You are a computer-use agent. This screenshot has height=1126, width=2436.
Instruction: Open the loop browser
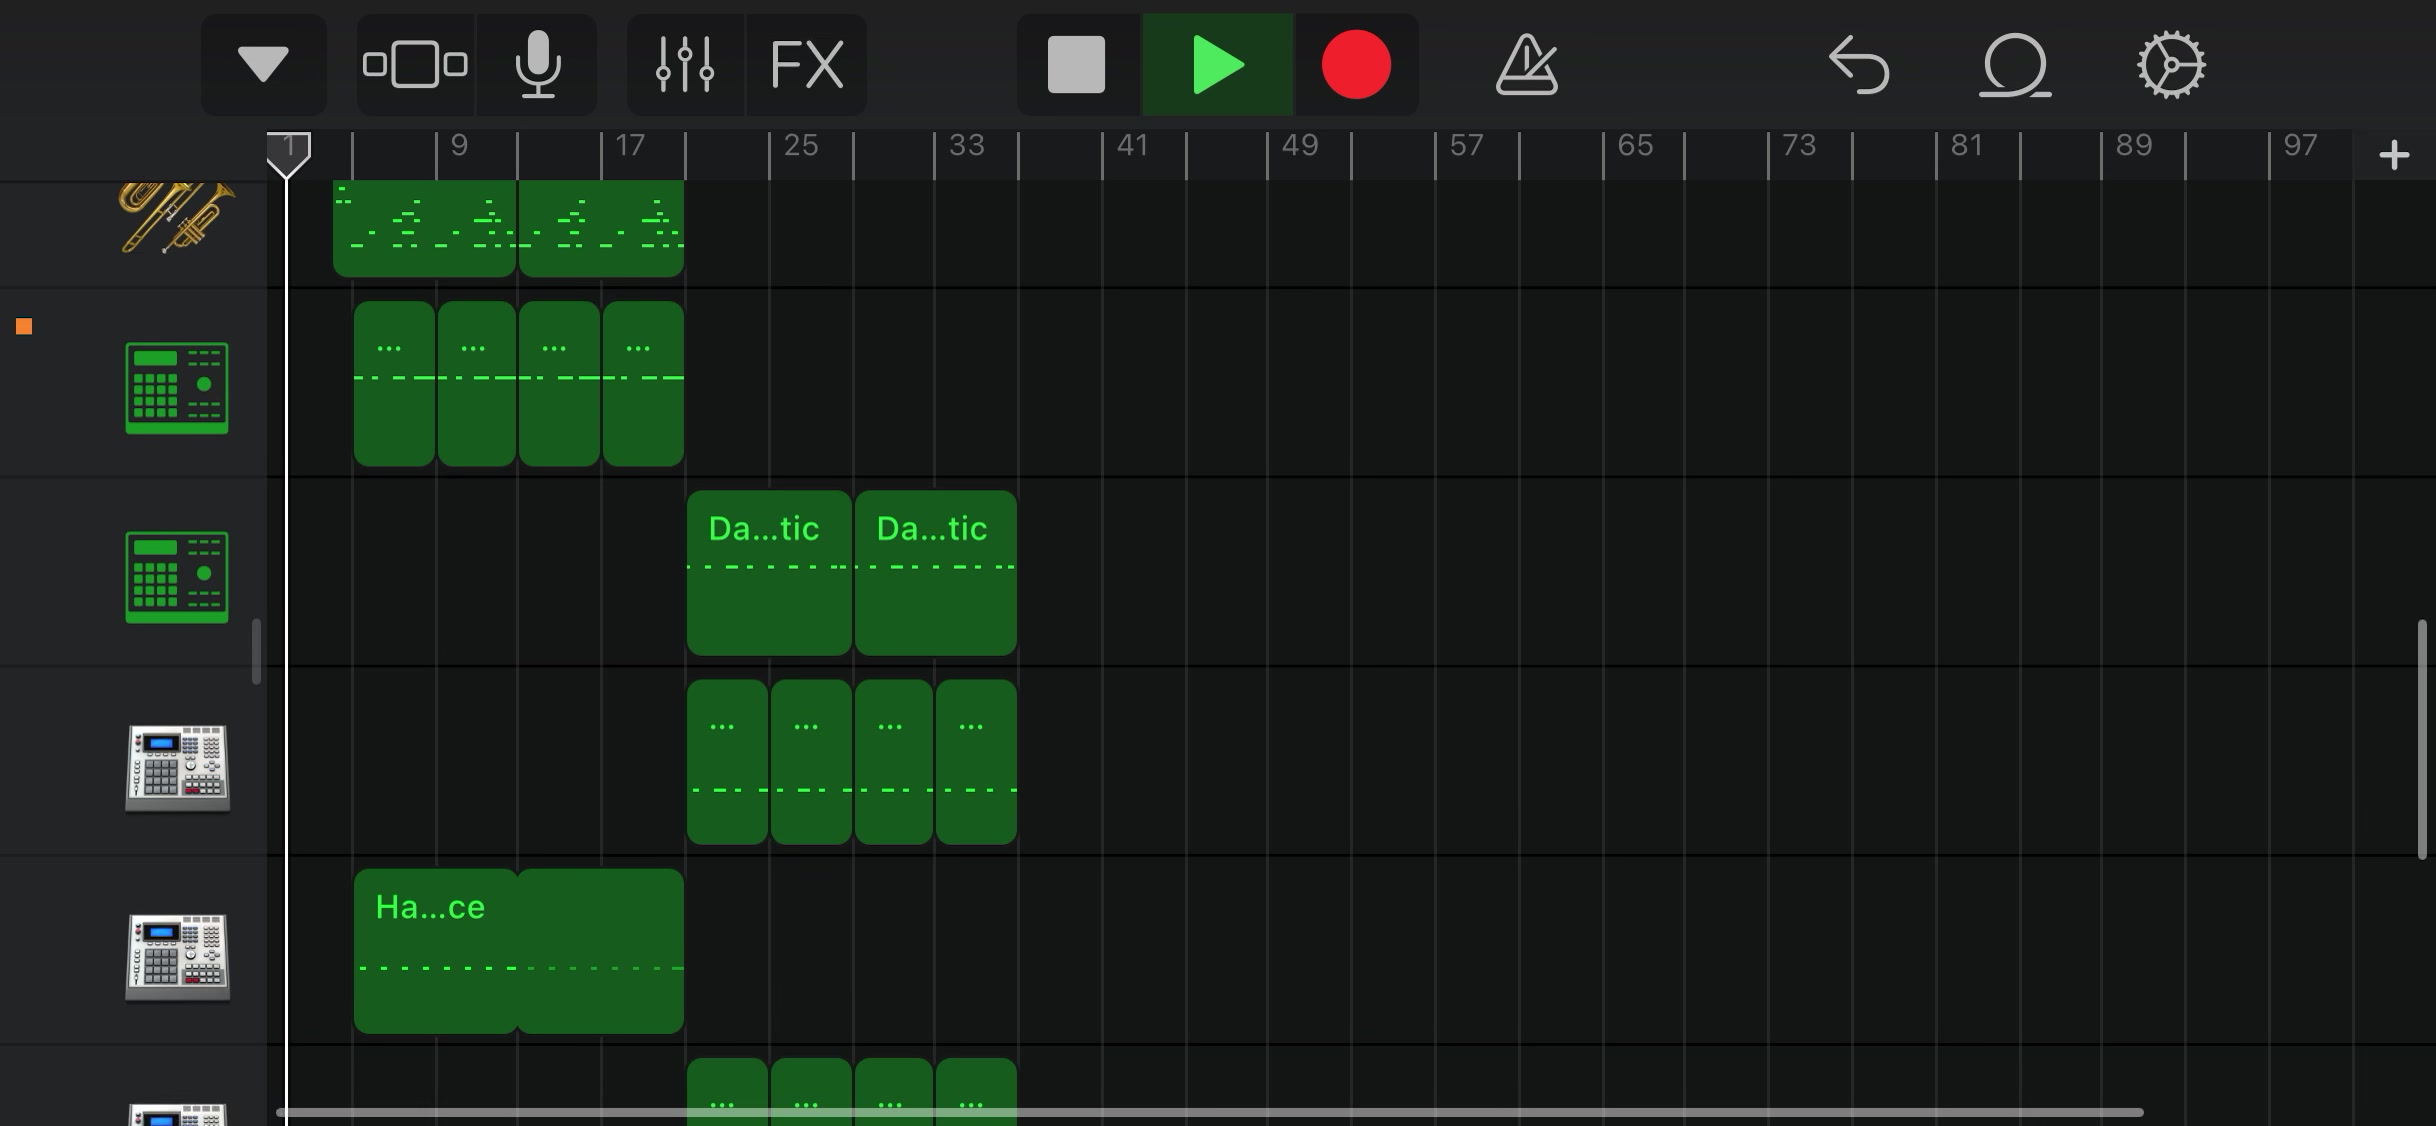[x=2014, y=65]
